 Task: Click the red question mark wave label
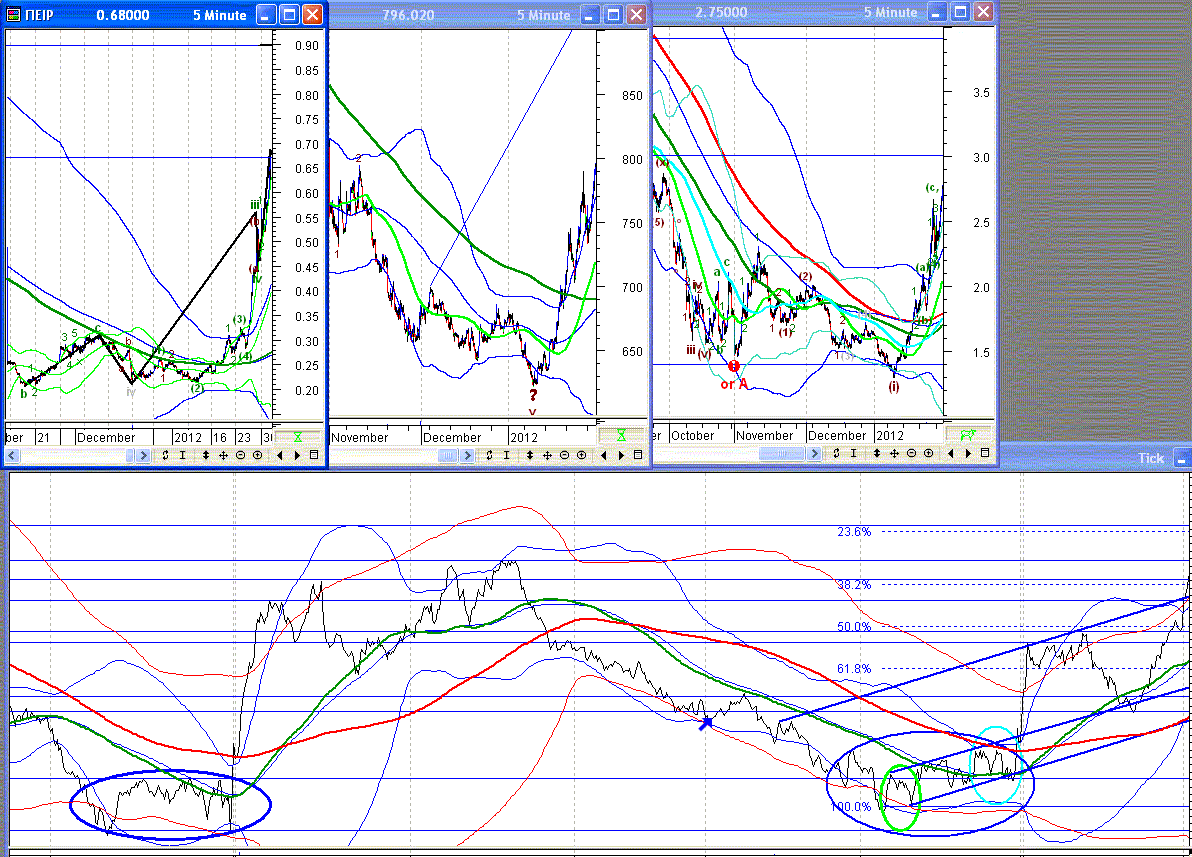533,395
